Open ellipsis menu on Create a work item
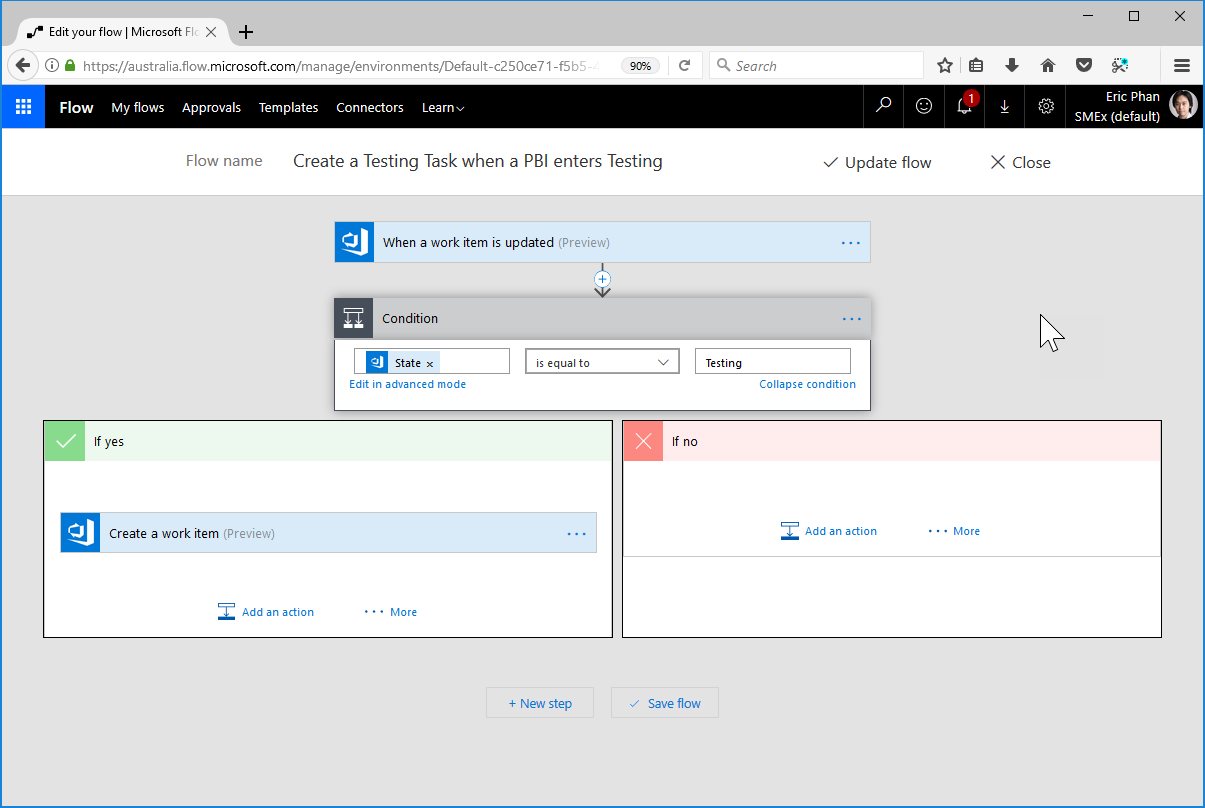Image resolution: width=1205 pixels, height=808 pixels. pos(577,534)
